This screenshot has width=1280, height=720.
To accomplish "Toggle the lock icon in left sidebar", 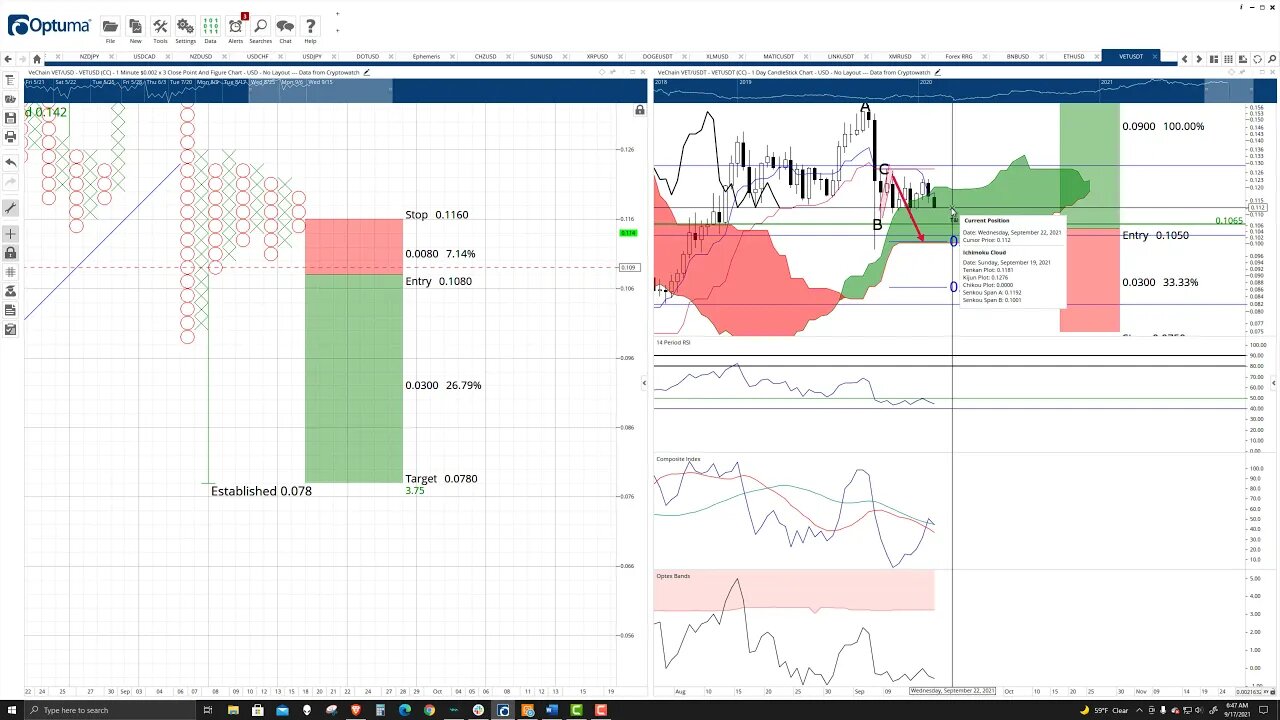I will 9,253.
